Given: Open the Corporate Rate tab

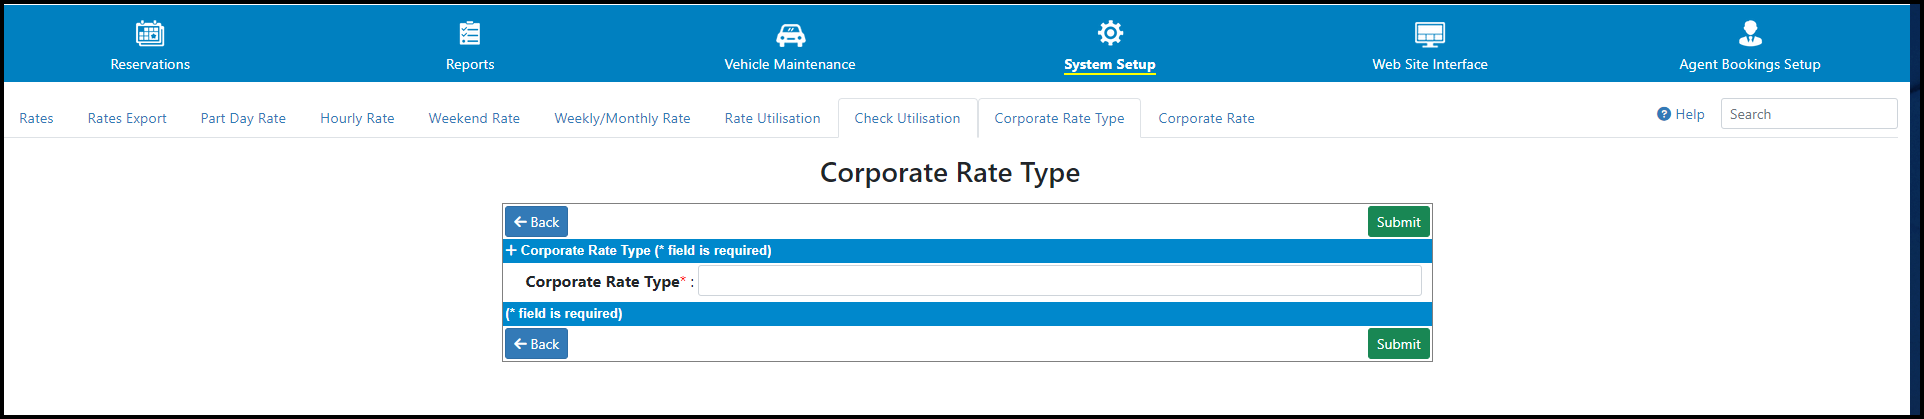Looking at the screenshot, I should [1206, 118].
